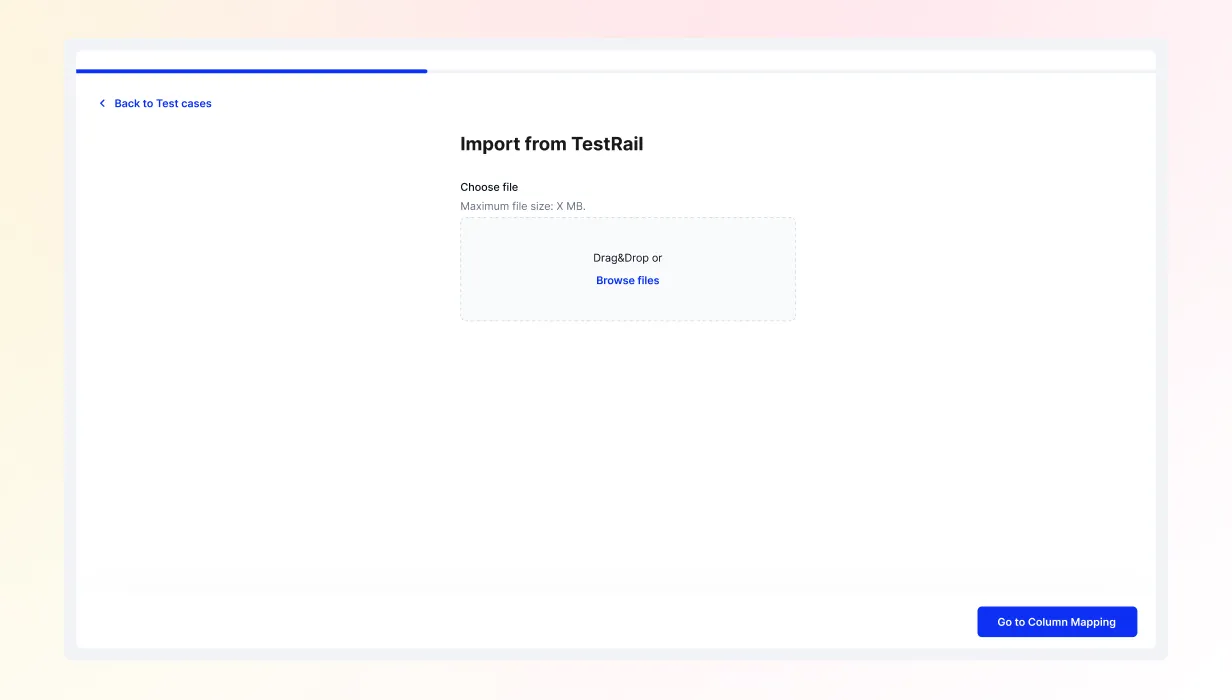This screenshot has height=700, width=1232.
Task: Click the Drag&Drop upload area
Action: click(628, 269)
